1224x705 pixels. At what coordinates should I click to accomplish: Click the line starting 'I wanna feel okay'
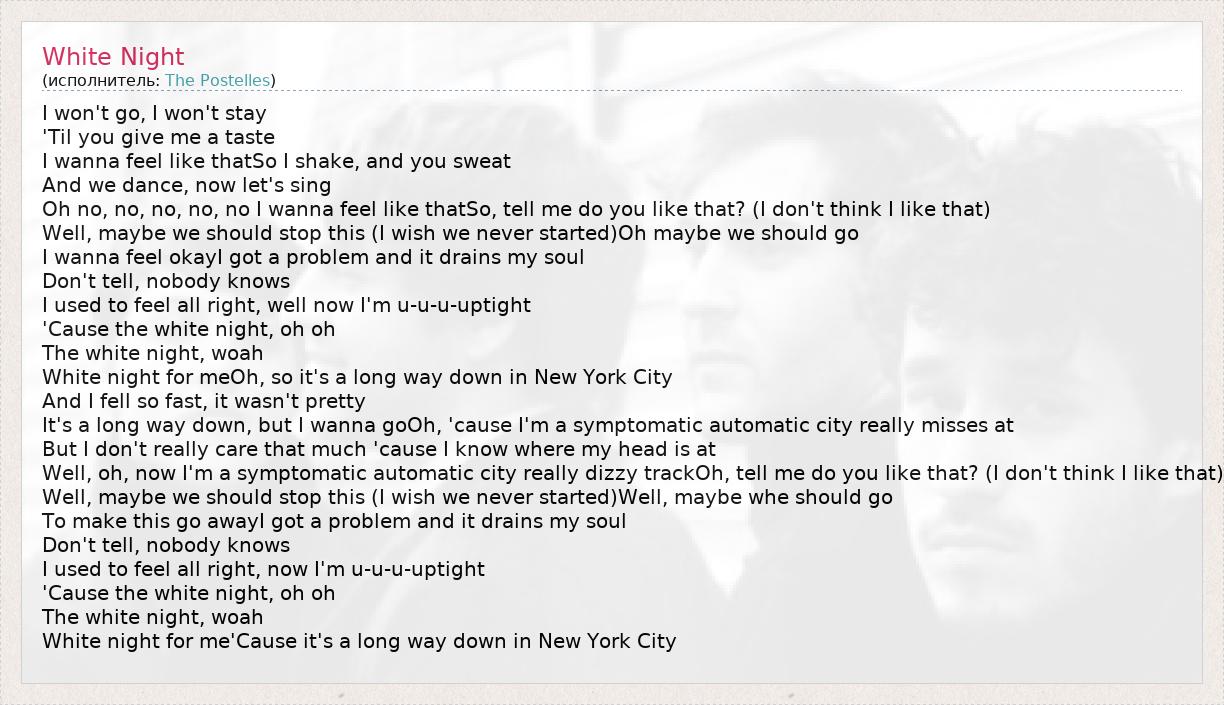(313, 257)
